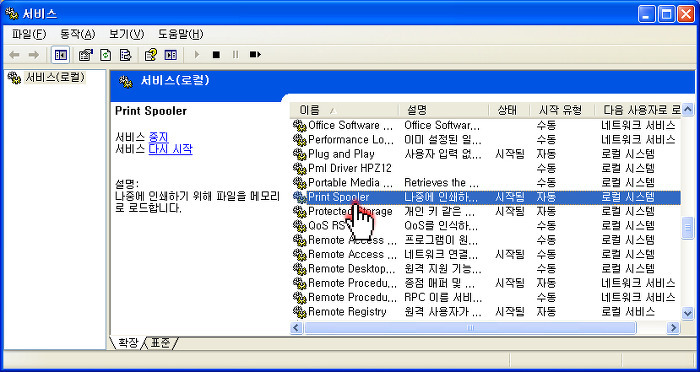Open the 보기(V) menu
Screen dimensions: 700x372
pos(126,34)
